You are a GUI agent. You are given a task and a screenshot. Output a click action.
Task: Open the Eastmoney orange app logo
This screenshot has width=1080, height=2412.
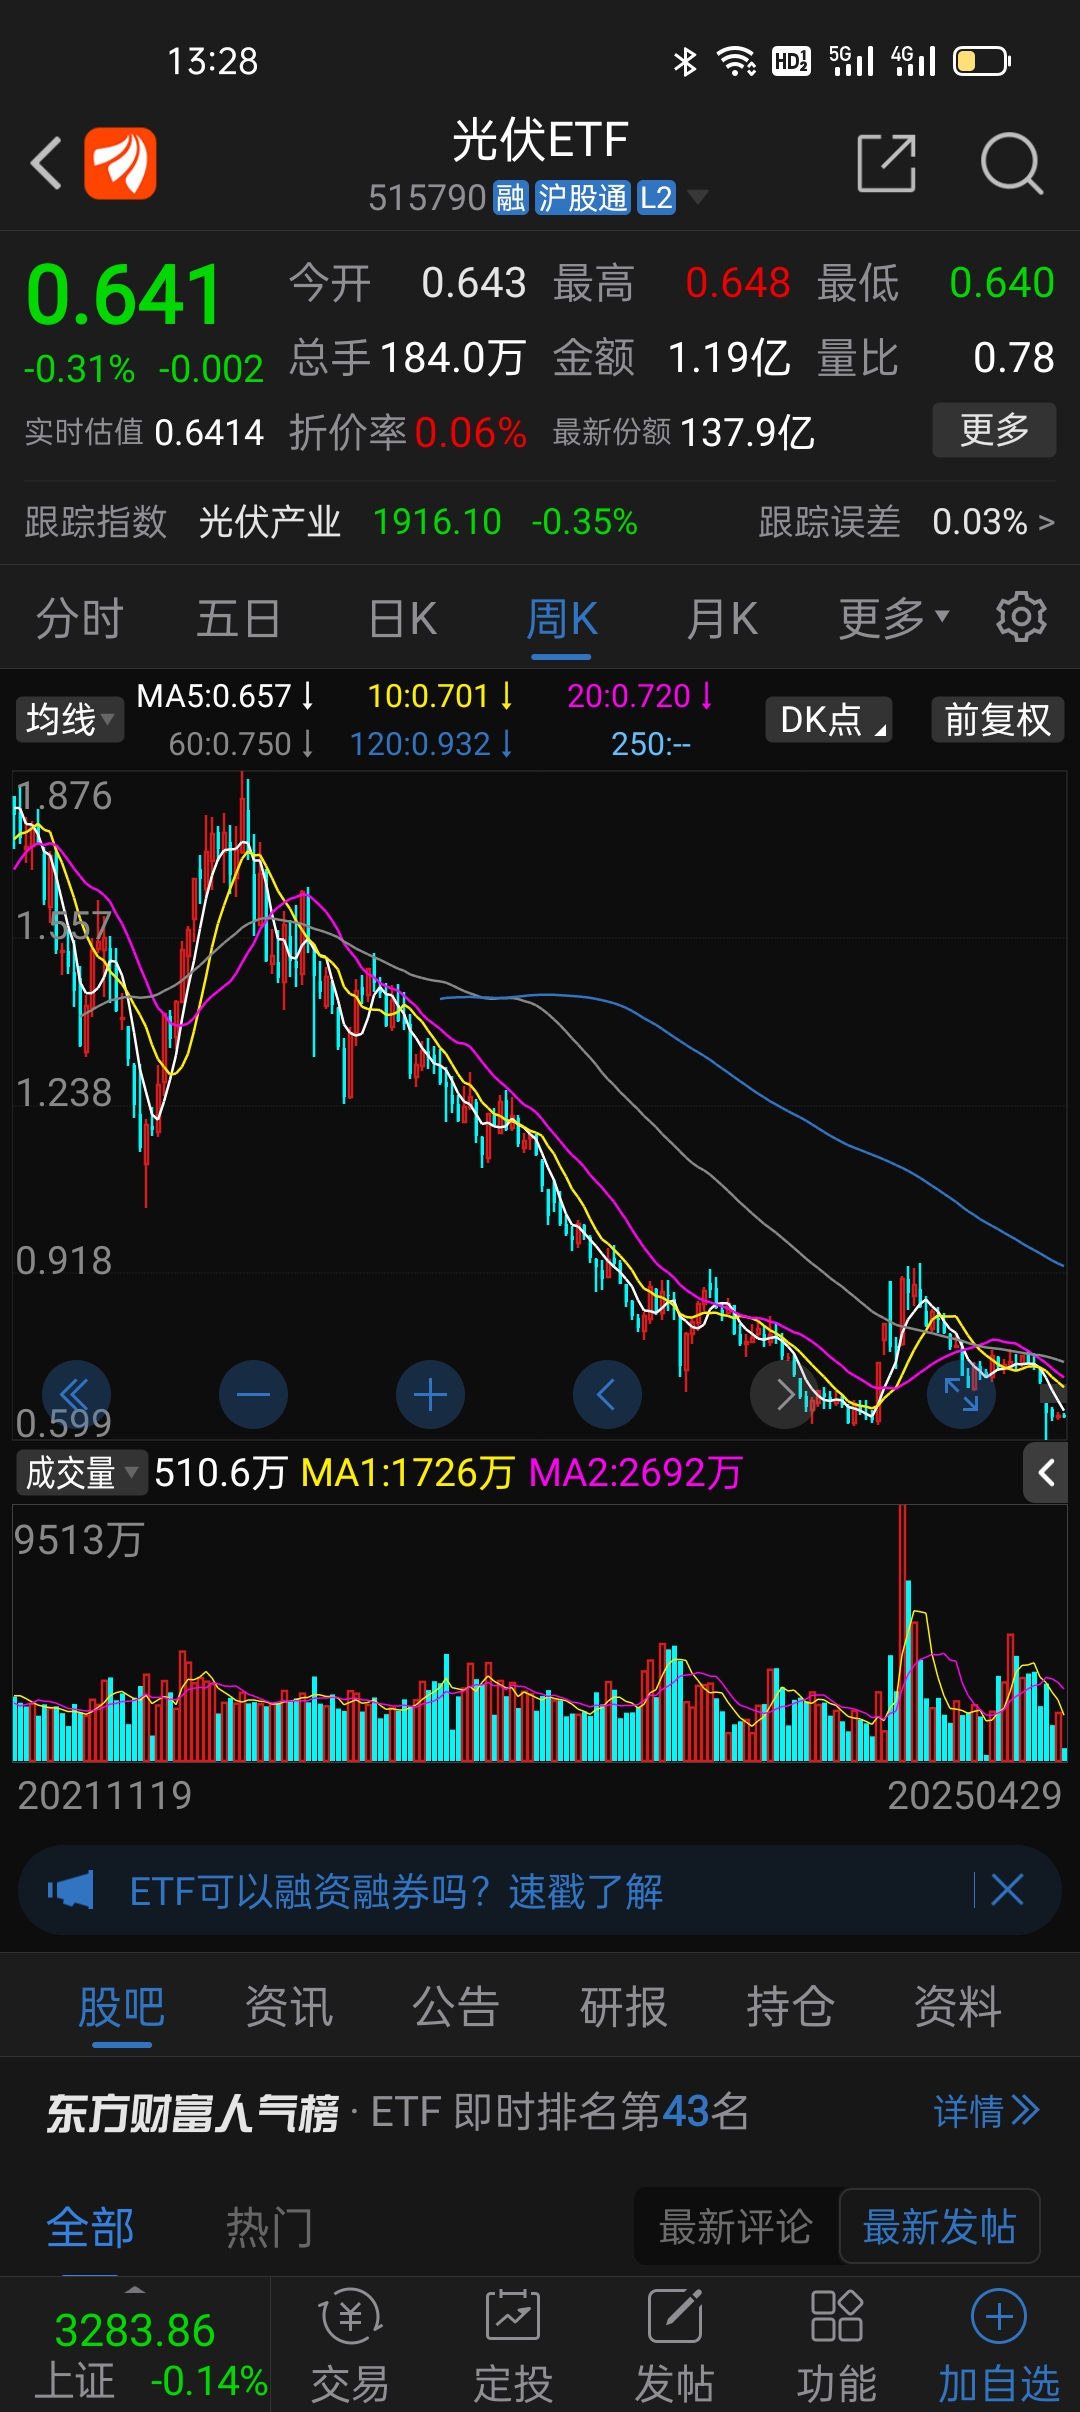click(x=120, y=163)
